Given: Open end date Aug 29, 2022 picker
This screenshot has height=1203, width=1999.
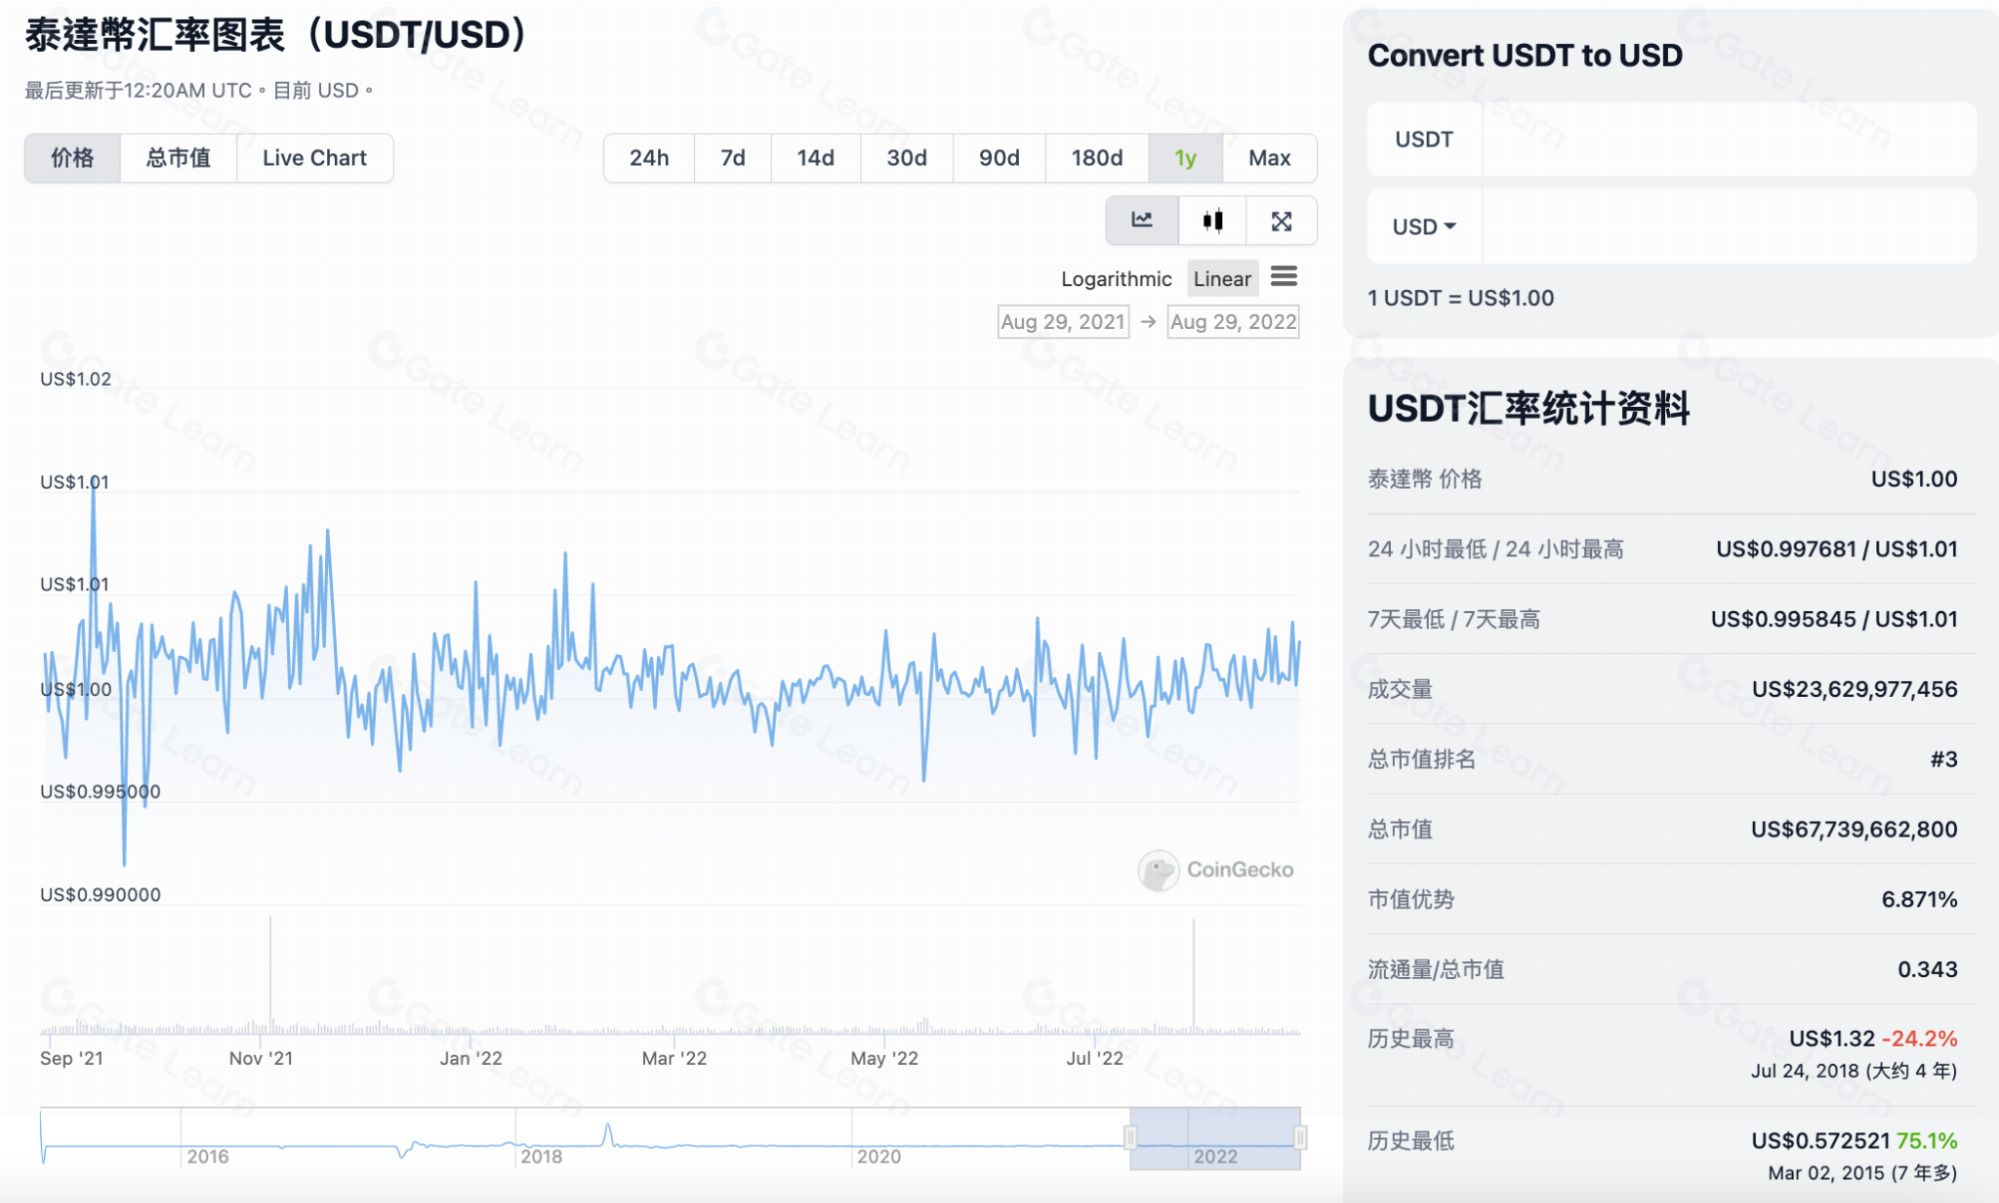Looking at the screenshot, I should [x=1233, y=322].
